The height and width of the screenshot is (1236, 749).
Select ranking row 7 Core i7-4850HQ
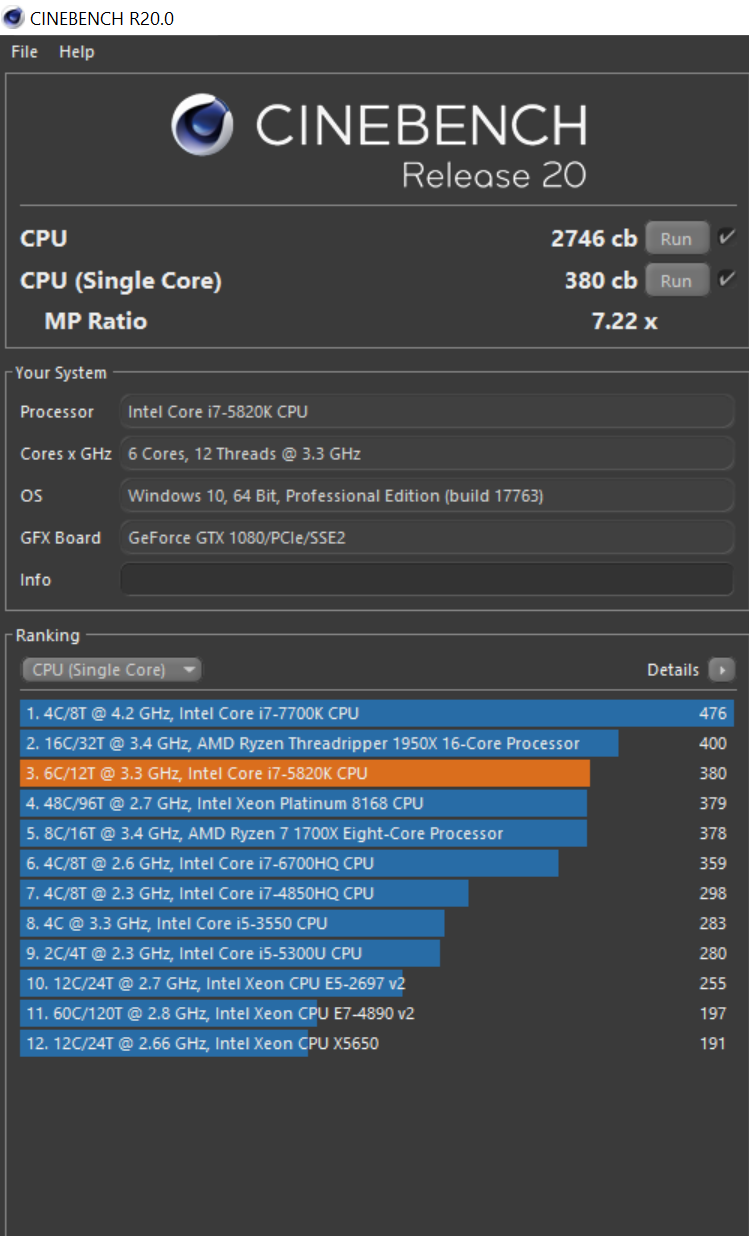click(x=377, y=893)
